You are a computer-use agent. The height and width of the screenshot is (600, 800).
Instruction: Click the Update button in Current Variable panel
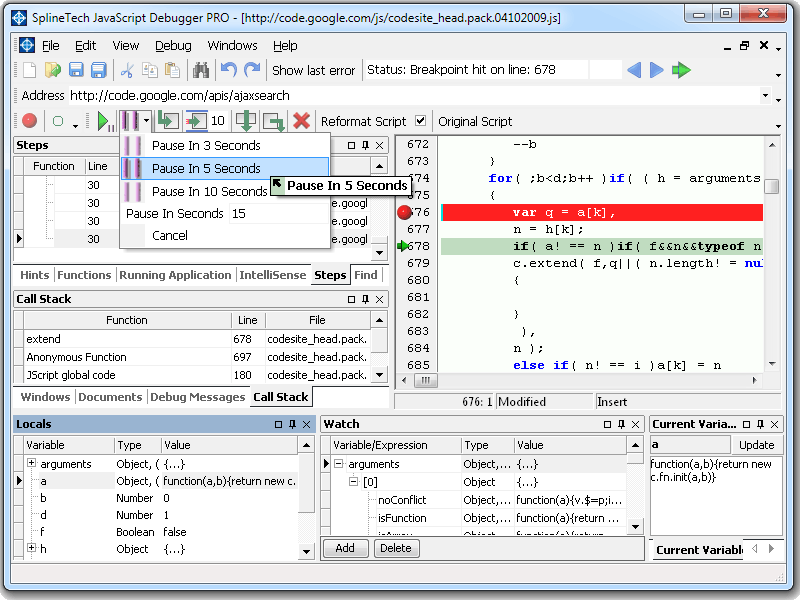(757, 445)
